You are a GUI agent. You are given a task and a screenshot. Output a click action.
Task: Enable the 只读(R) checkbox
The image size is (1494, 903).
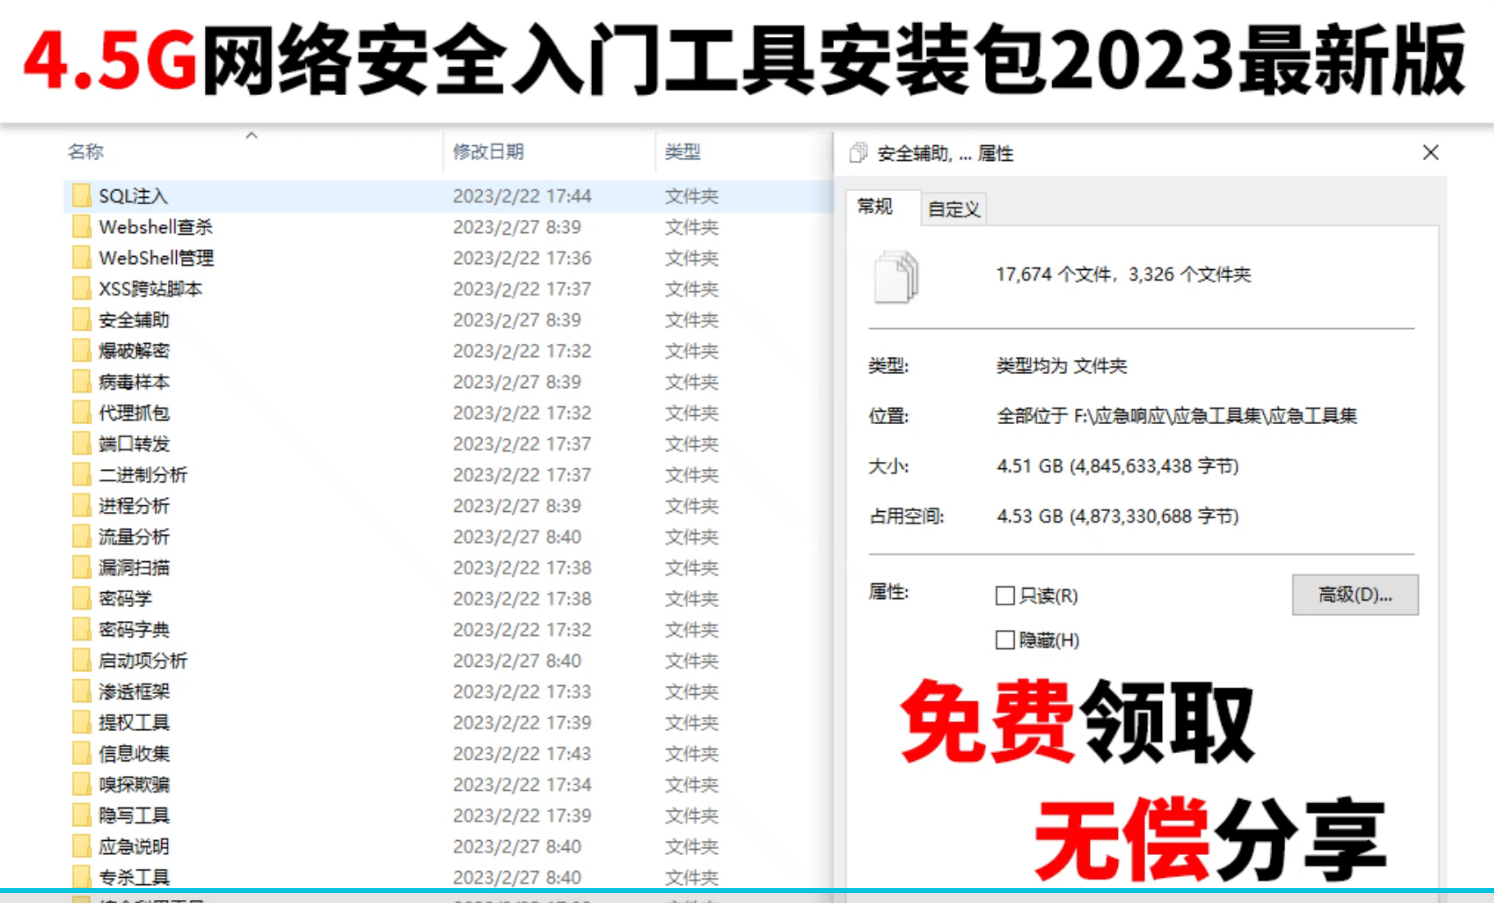(1005, 595)
